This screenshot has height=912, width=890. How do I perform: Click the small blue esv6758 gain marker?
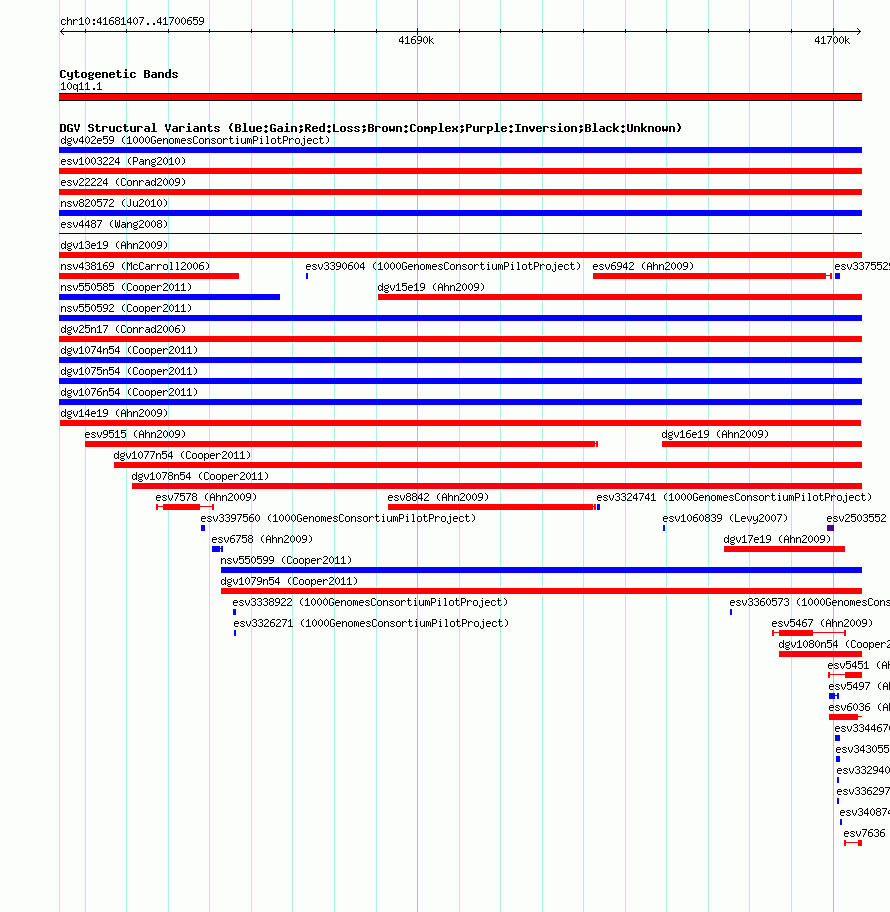coord(218,549)
